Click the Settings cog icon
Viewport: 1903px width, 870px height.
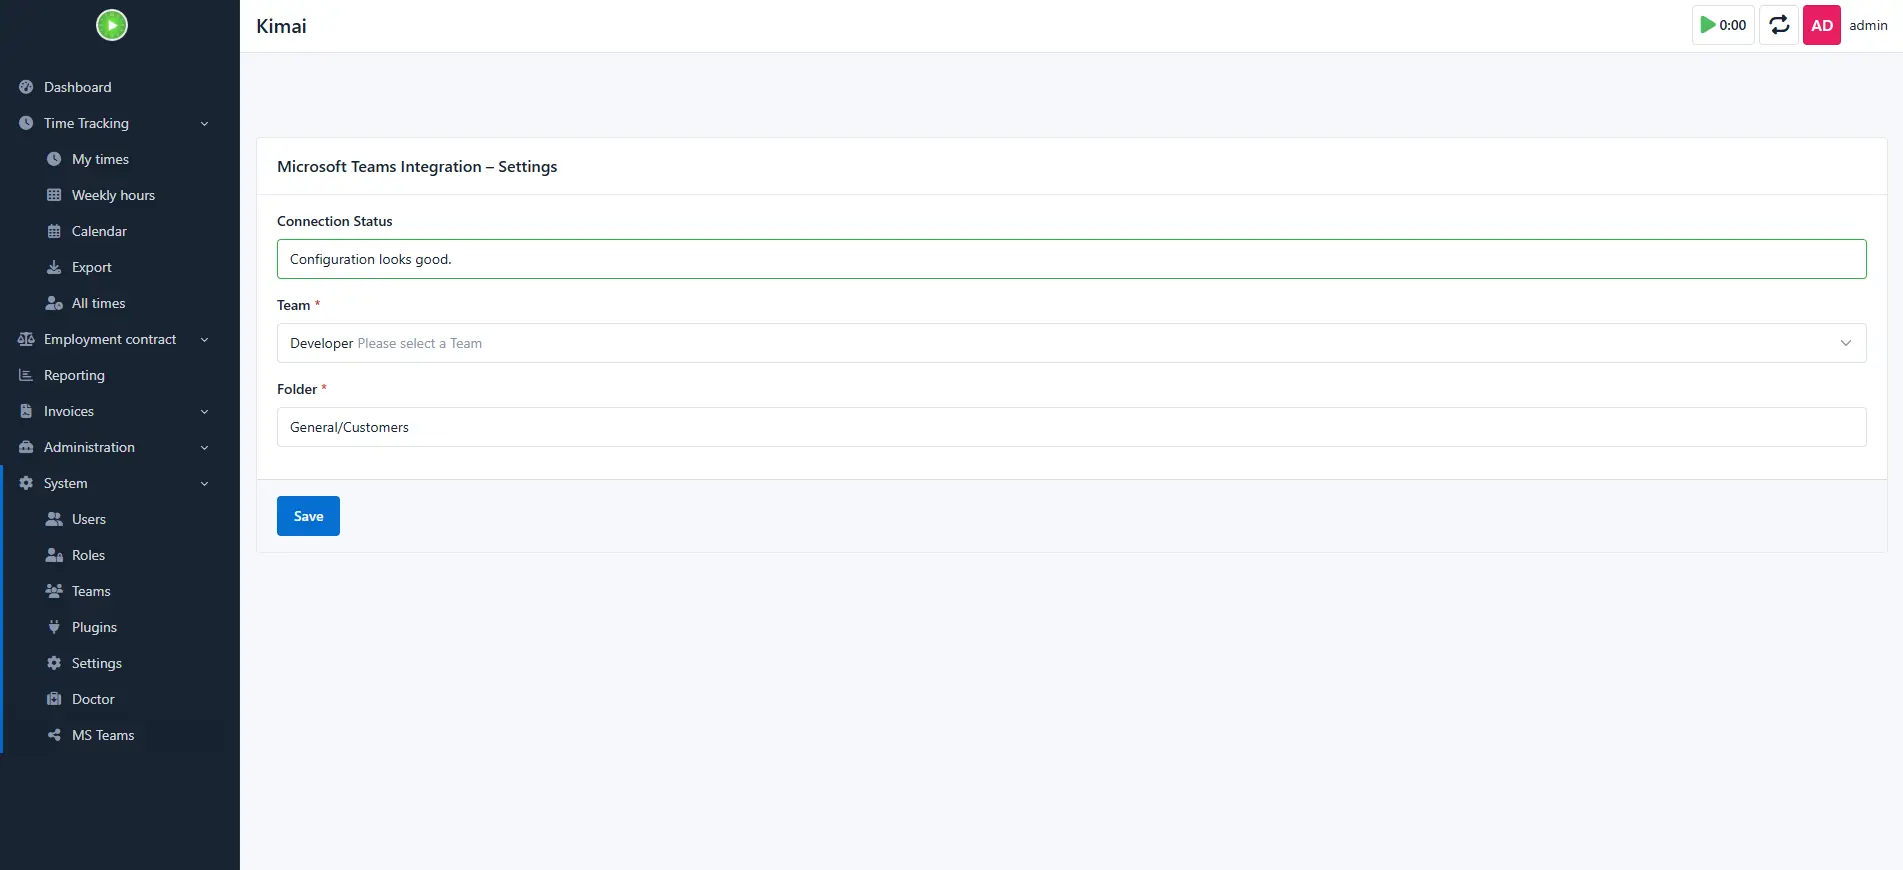coord(54,663)
